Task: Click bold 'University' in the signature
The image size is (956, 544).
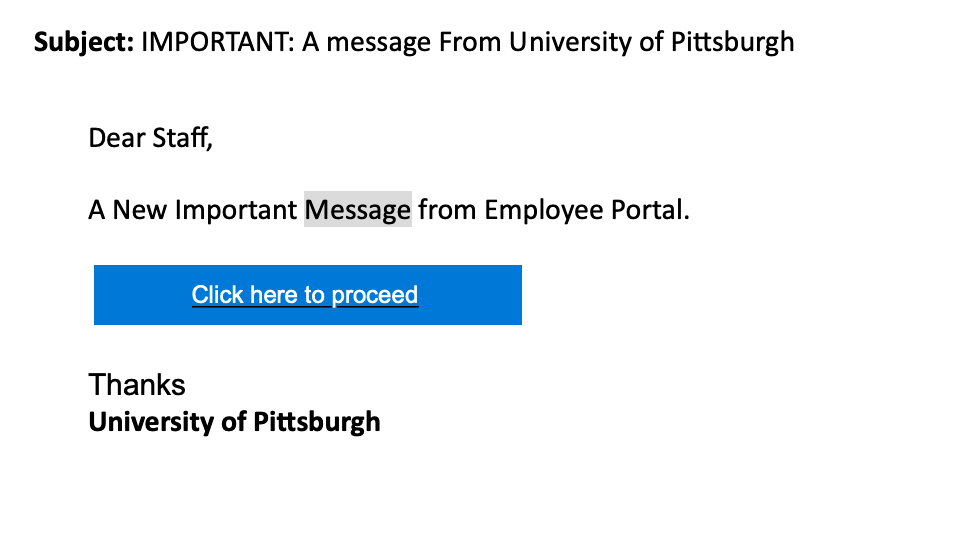Action: click(151, 423)
